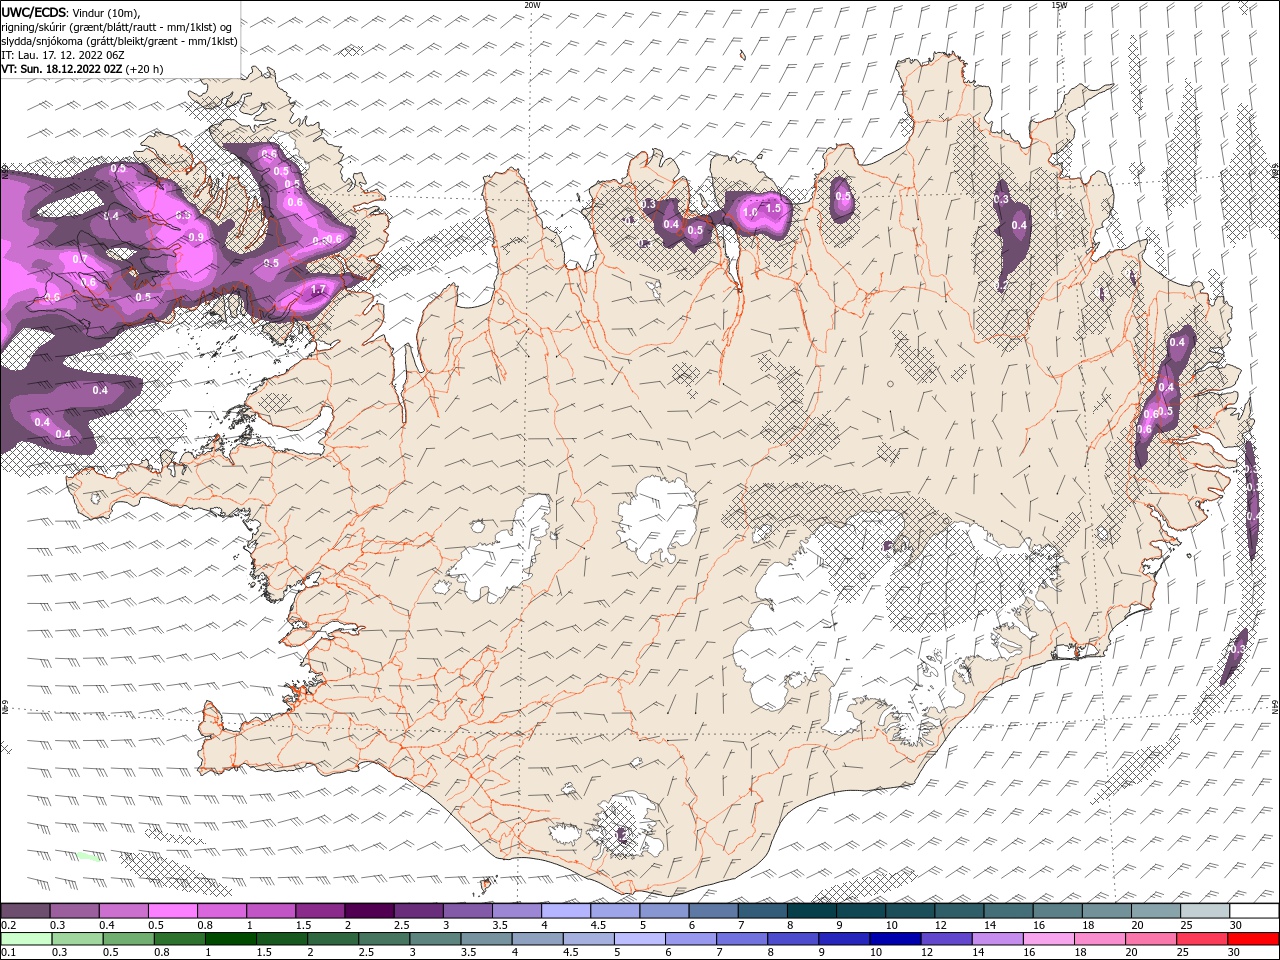Click the deep blue lower legend swatch at 10
The height and width of the screenshot is (960, 1280).
894,939
